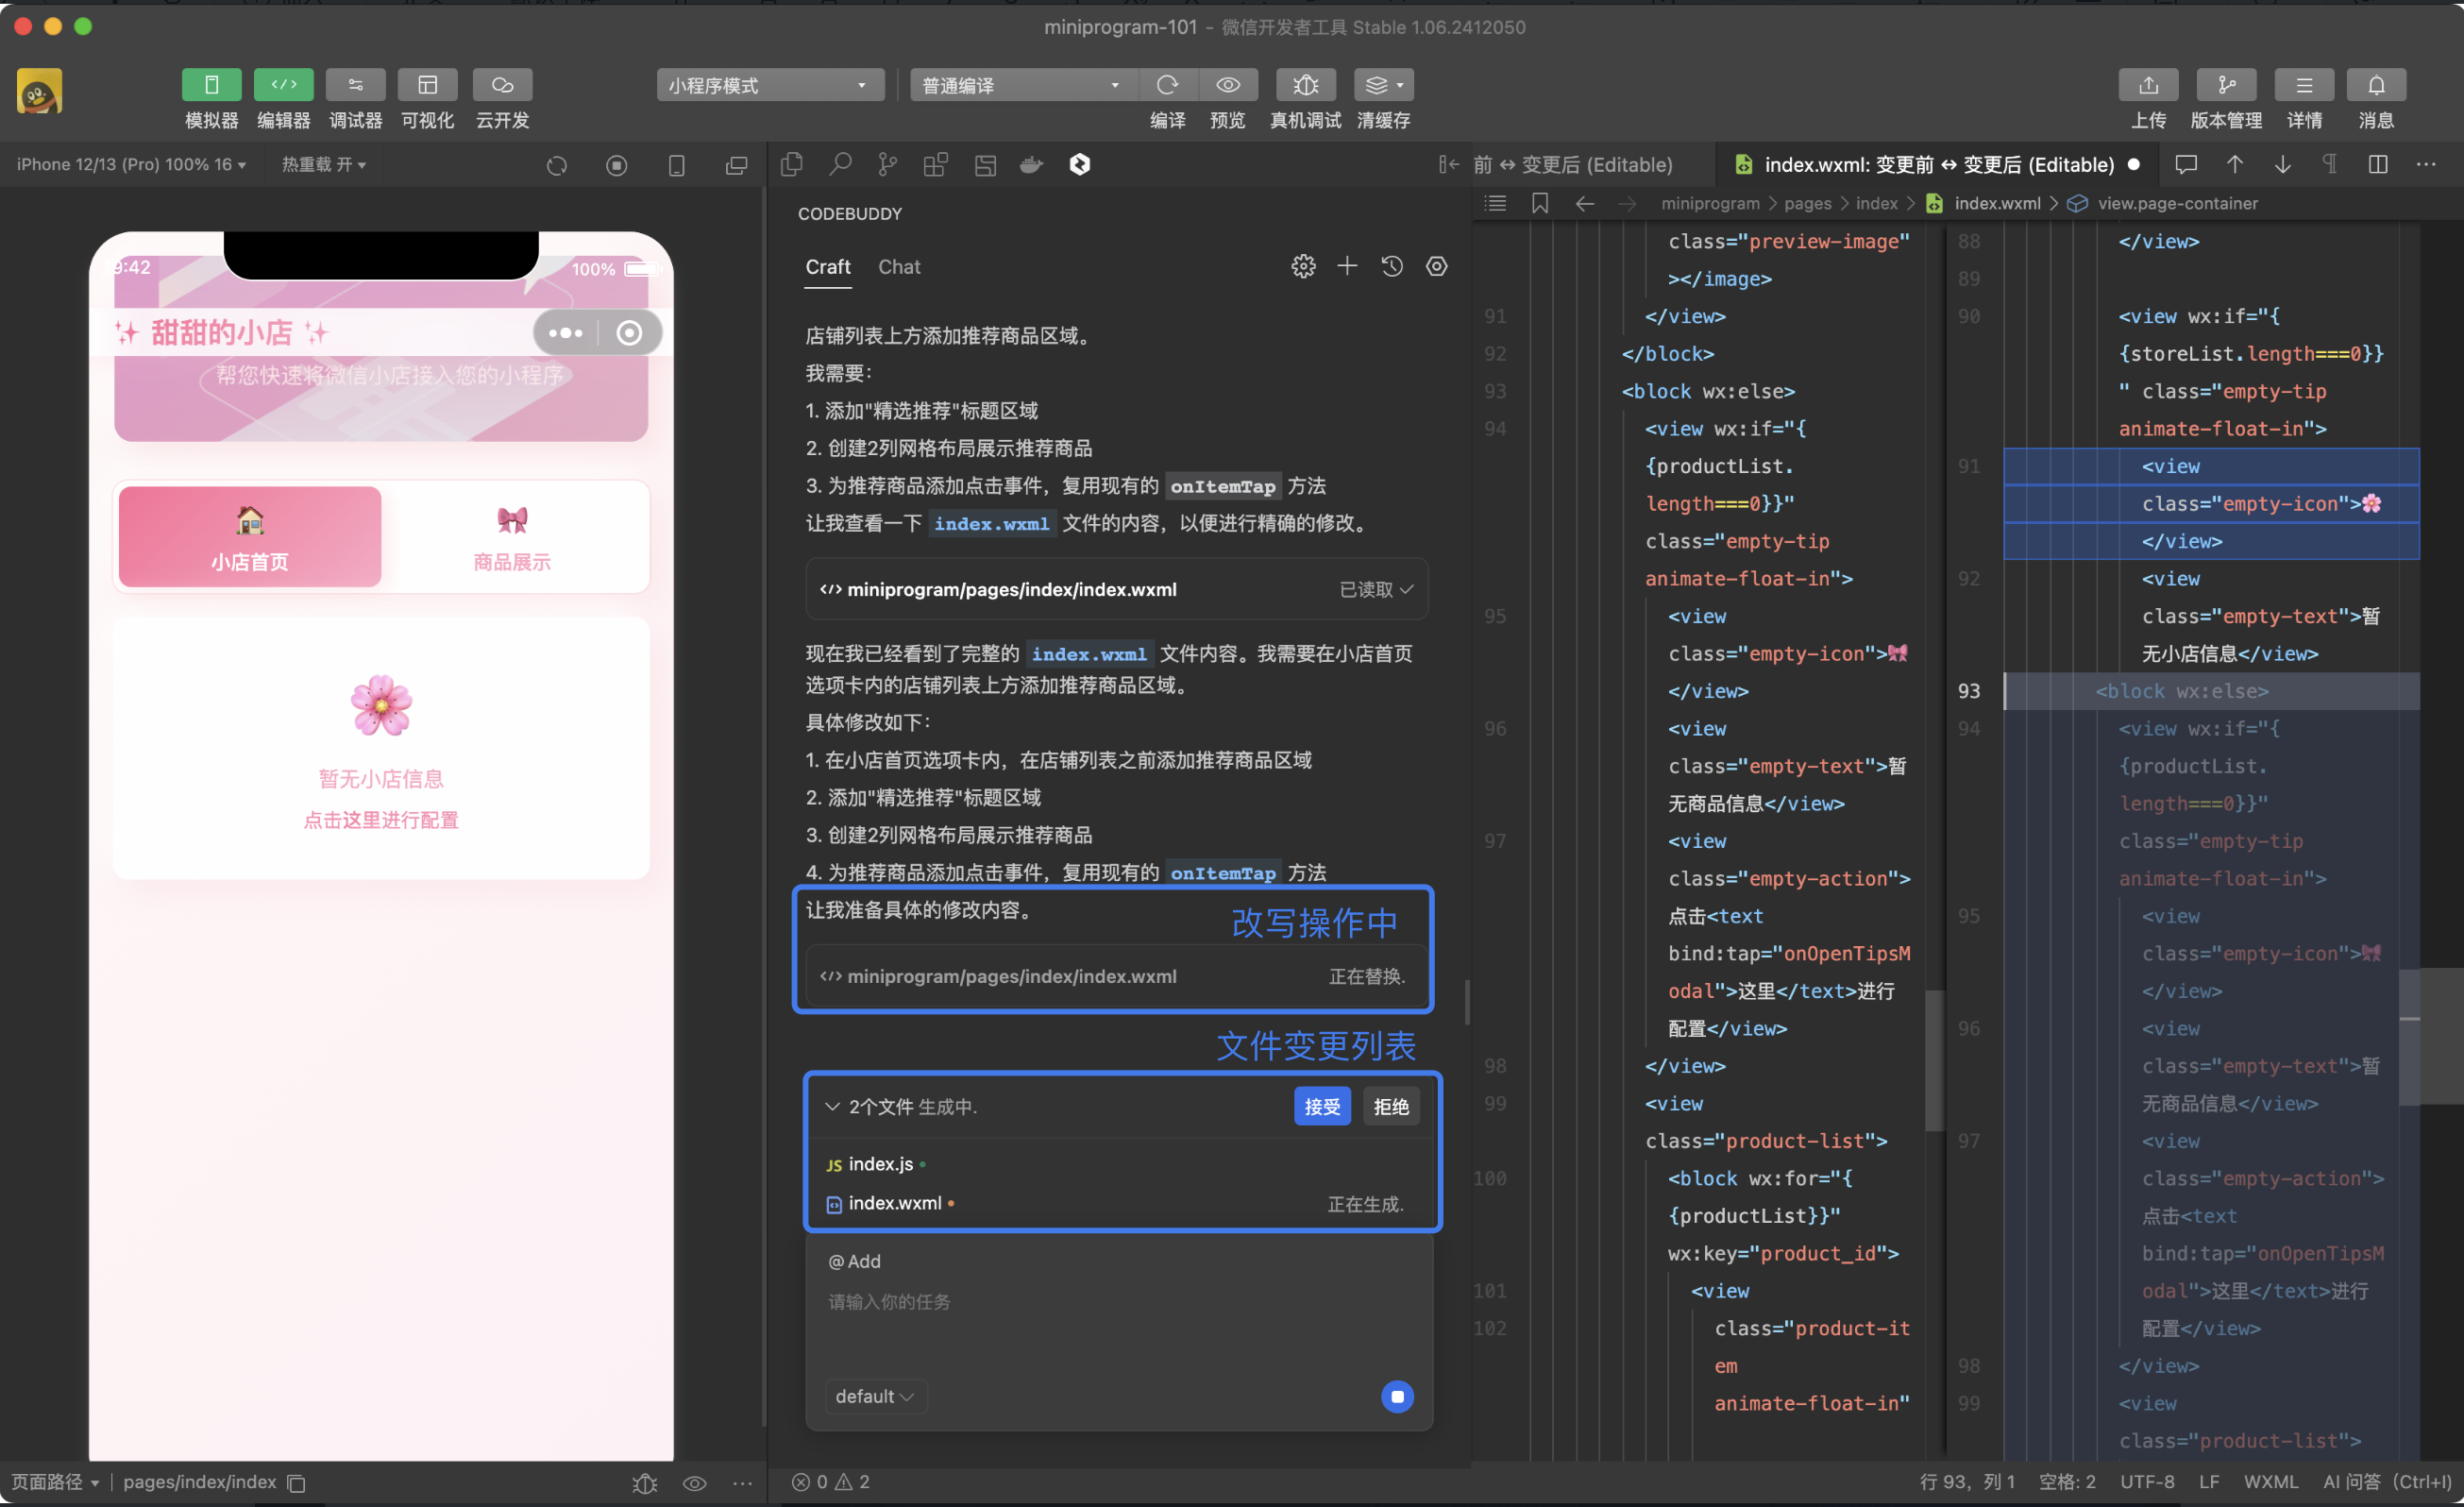Open CodeBuddy settings gear

[1303, 266]
